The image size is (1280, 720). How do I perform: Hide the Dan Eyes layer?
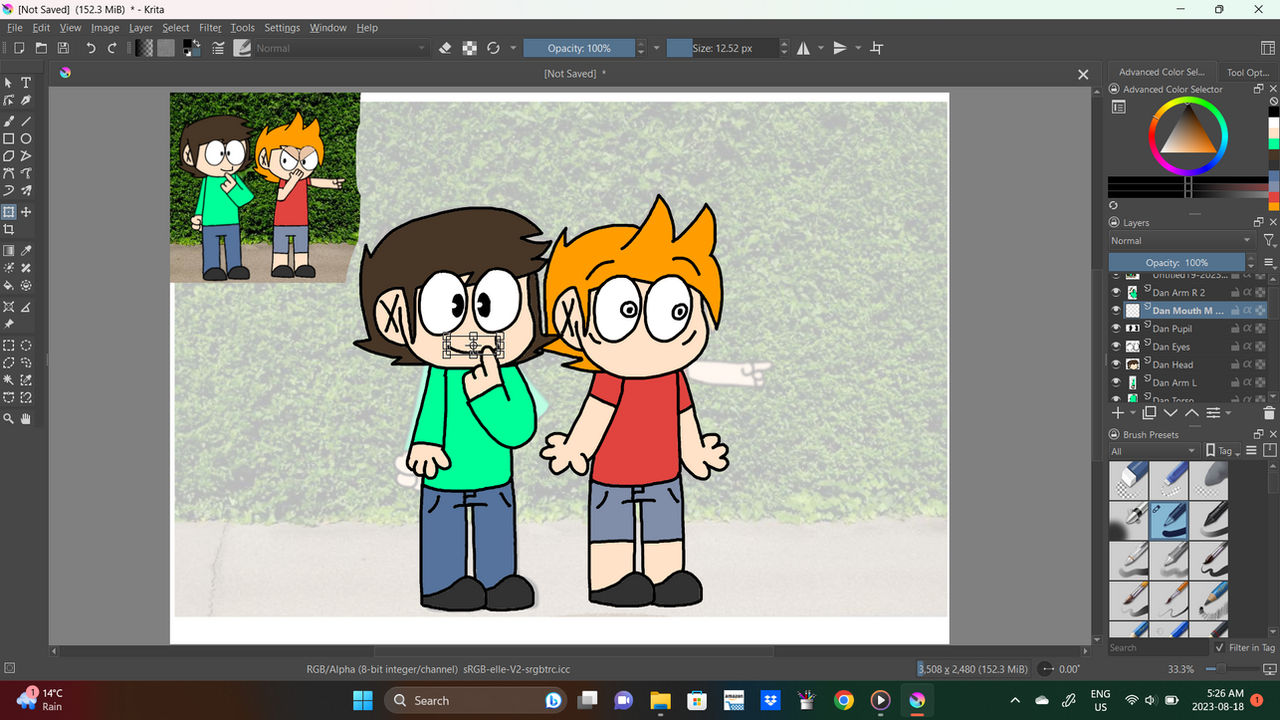coord(1116,347)
